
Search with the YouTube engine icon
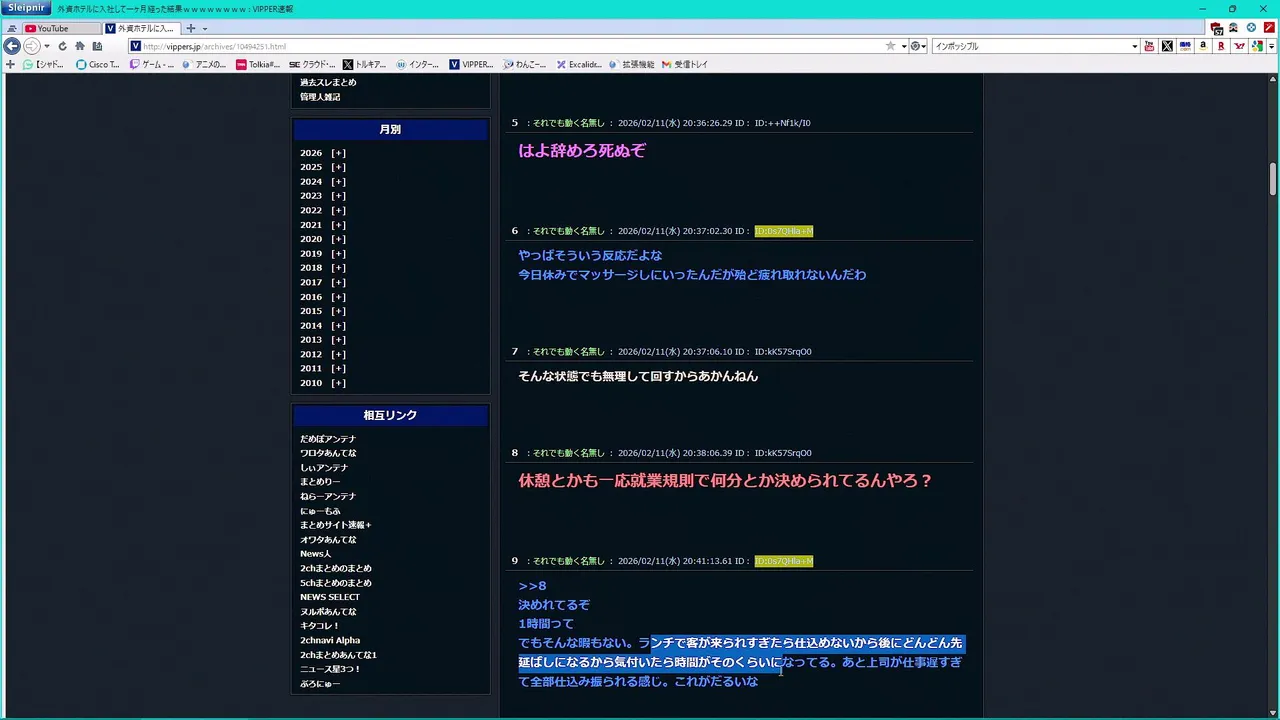coord(1149,46)
